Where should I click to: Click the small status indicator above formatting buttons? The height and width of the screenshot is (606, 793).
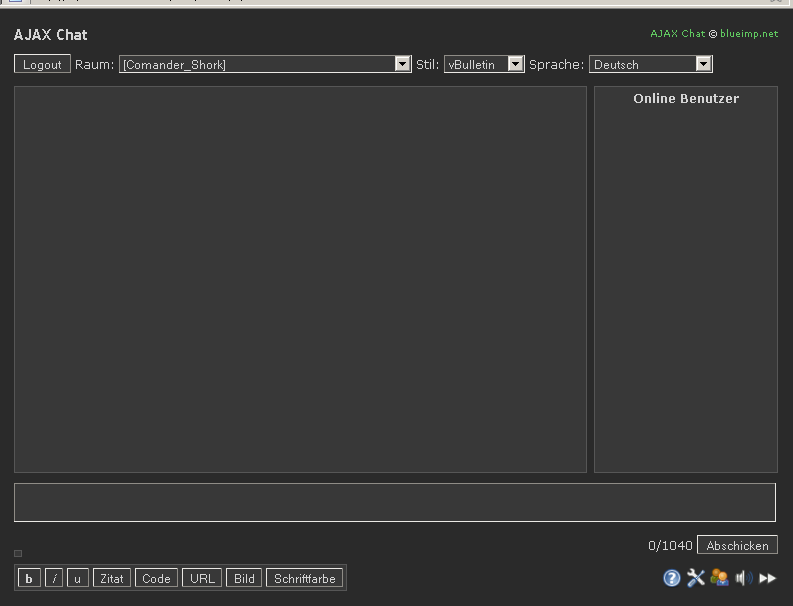[18, 553]
